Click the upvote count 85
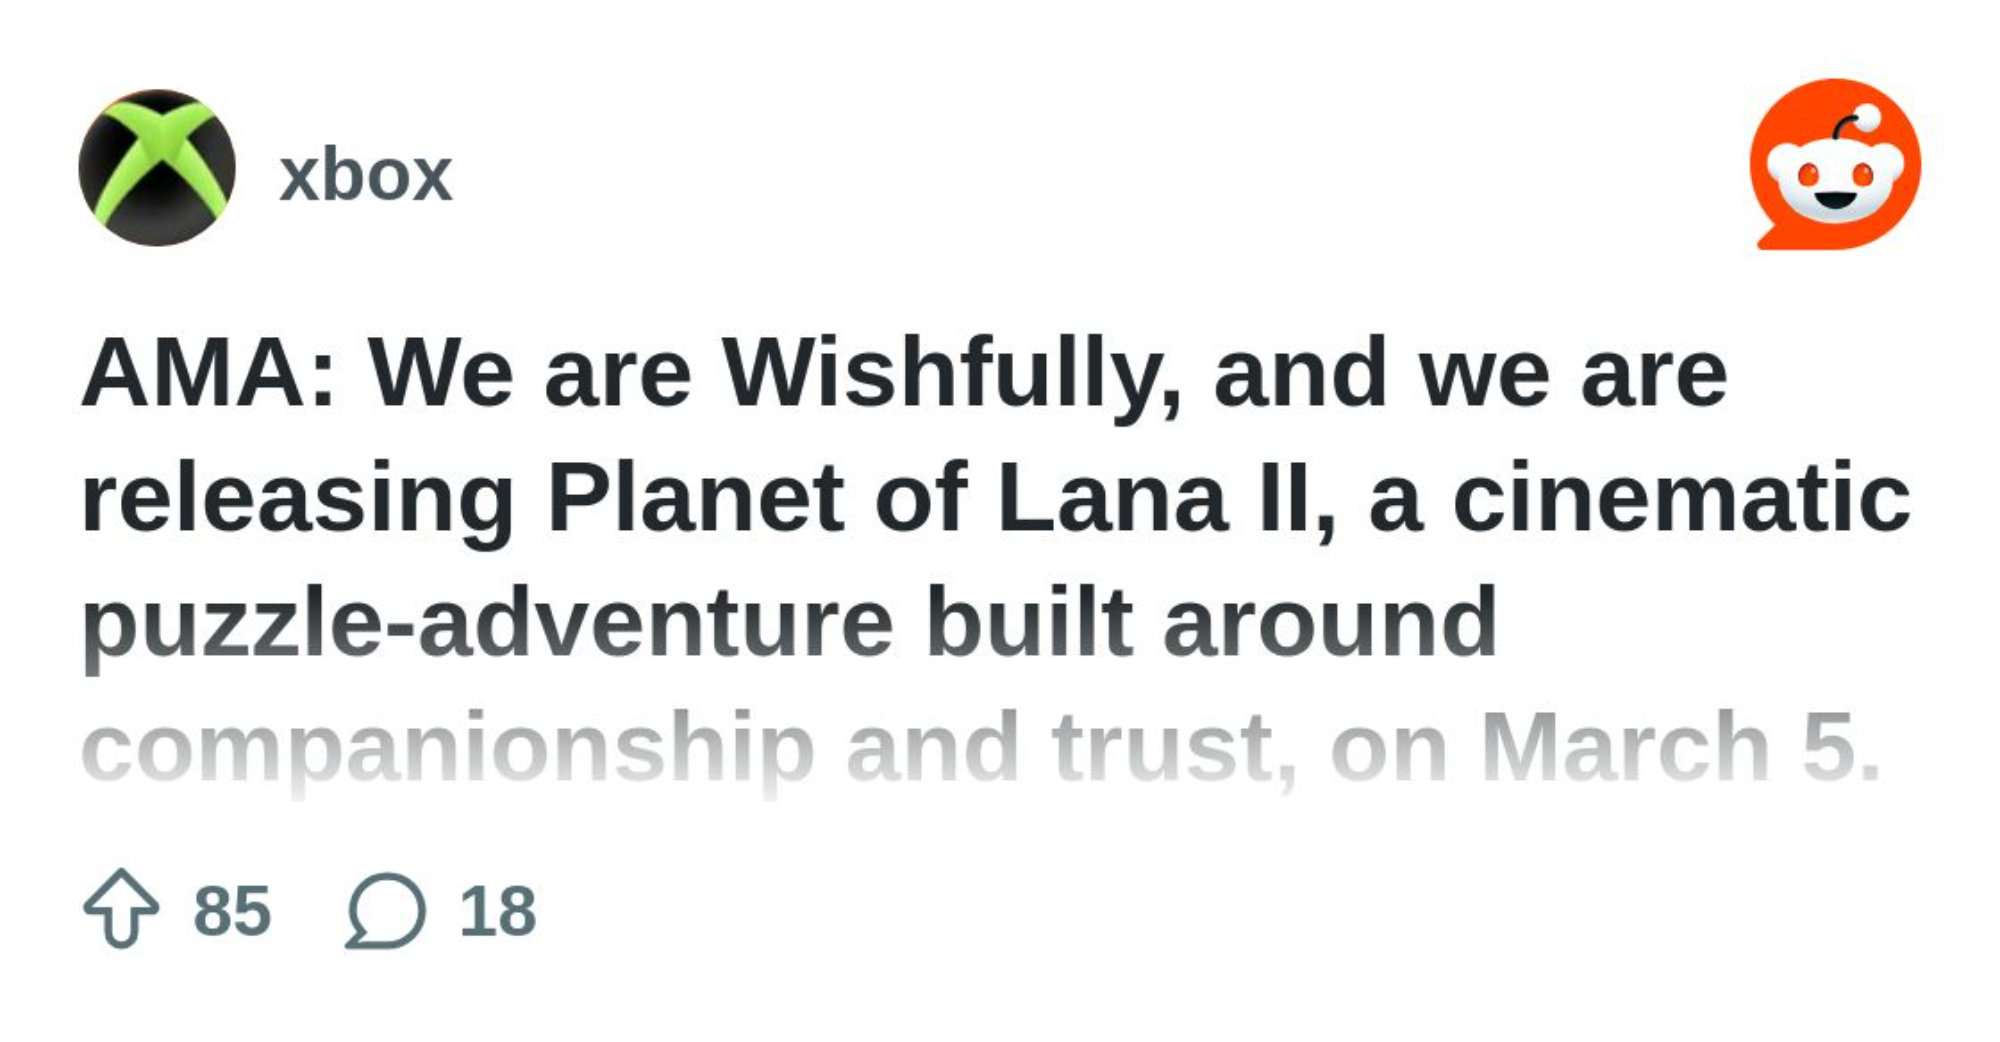Viewport: 2000px width, 1042px height. 232,911
